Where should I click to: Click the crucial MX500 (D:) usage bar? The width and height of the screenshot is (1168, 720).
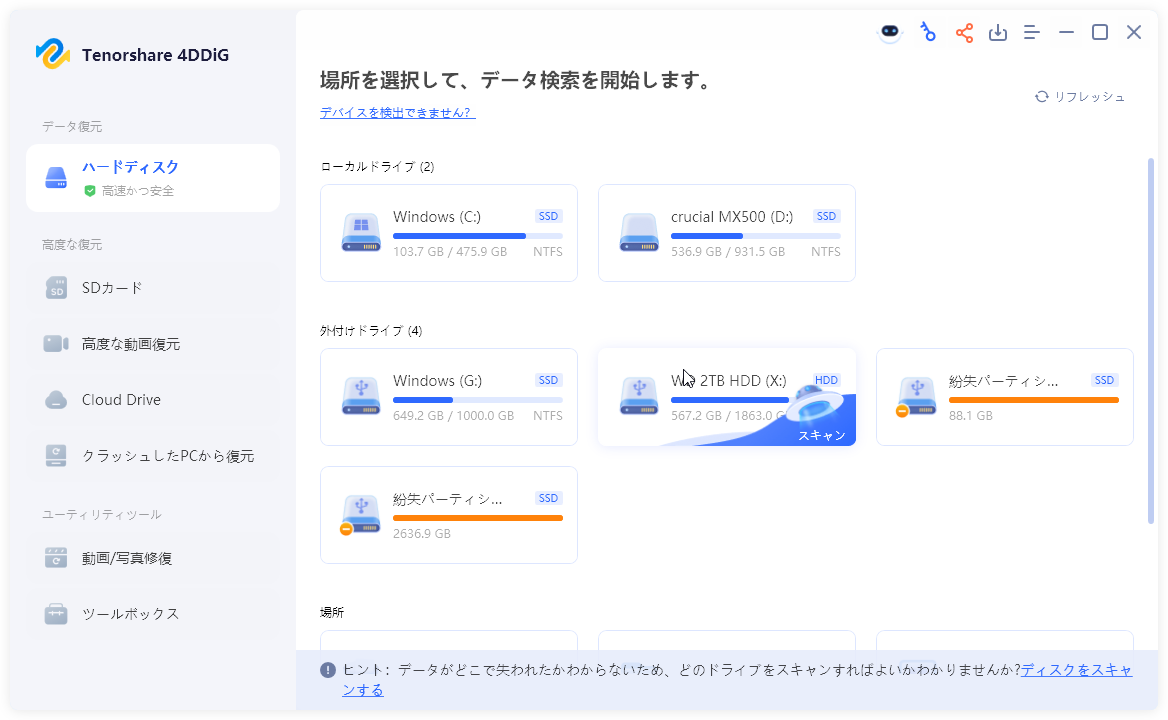[x=755, y=236]
